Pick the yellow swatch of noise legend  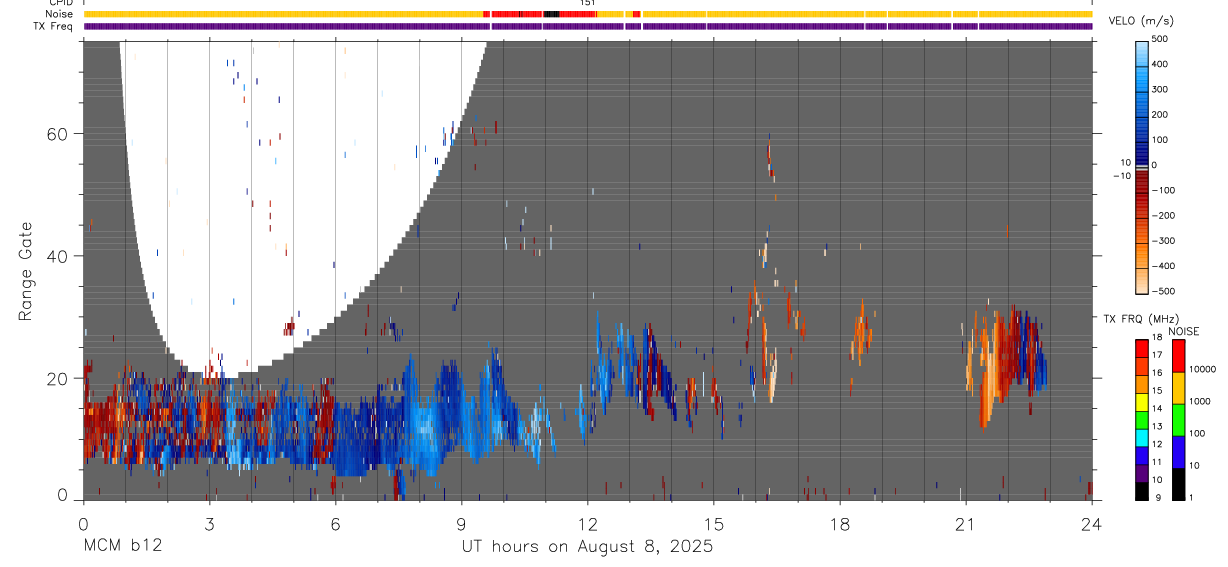click(1179, 387)
